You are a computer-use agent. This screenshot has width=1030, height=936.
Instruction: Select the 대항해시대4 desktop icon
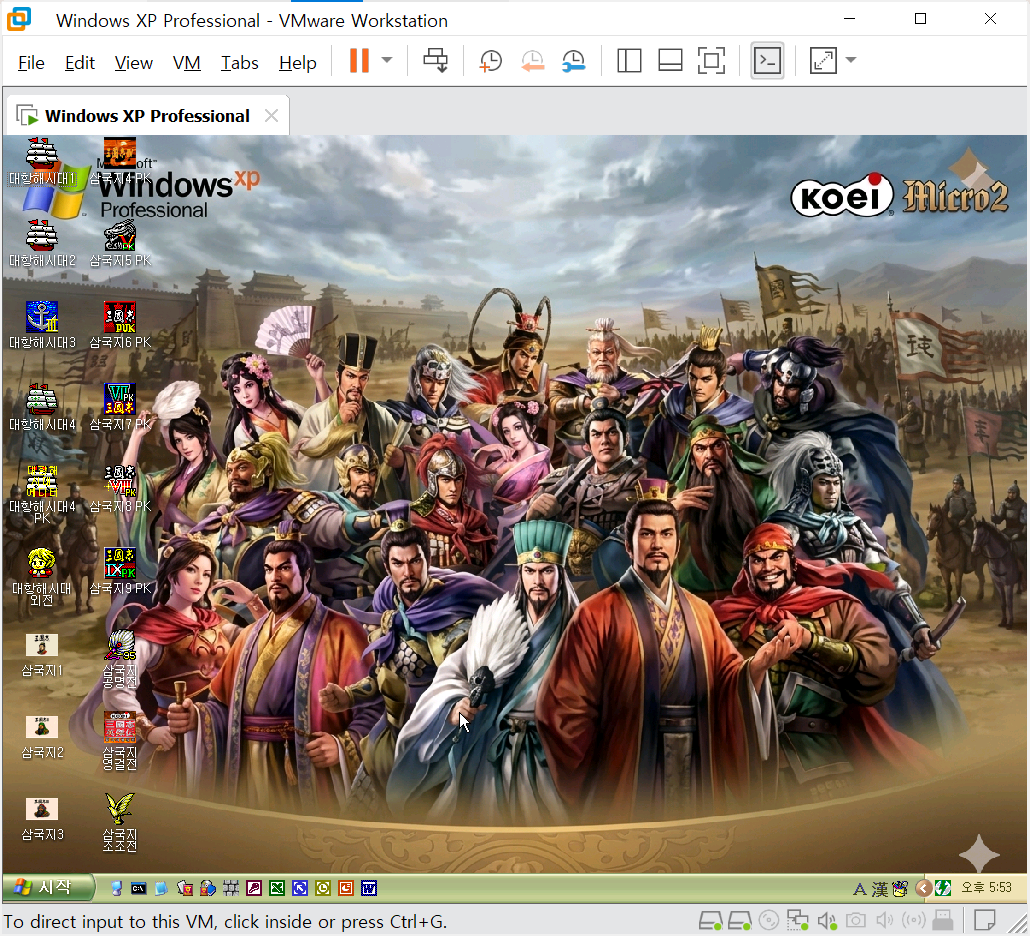tap(42, 407)
